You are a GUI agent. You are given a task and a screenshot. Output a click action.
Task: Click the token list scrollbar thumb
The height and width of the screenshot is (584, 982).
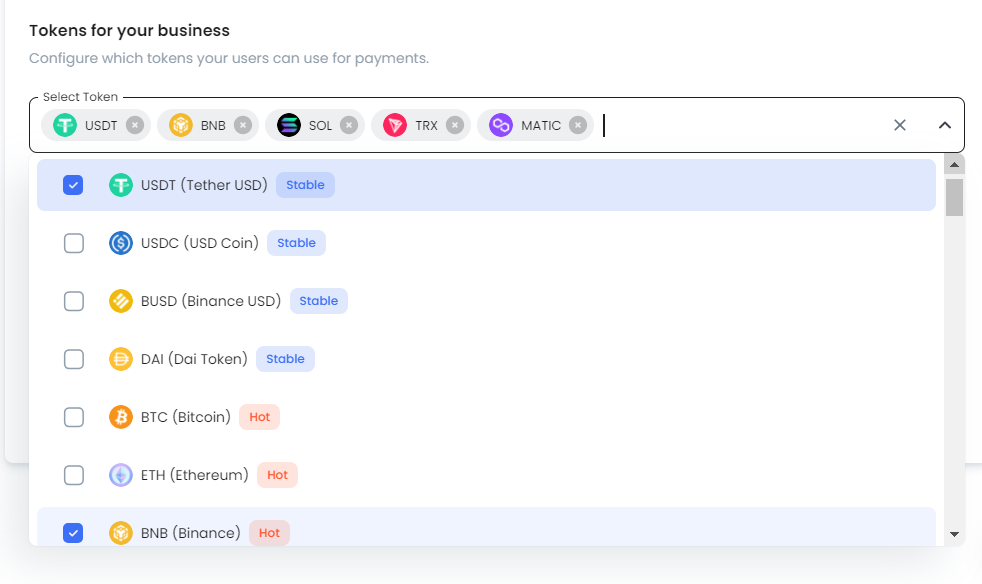(x=954, y=197)
